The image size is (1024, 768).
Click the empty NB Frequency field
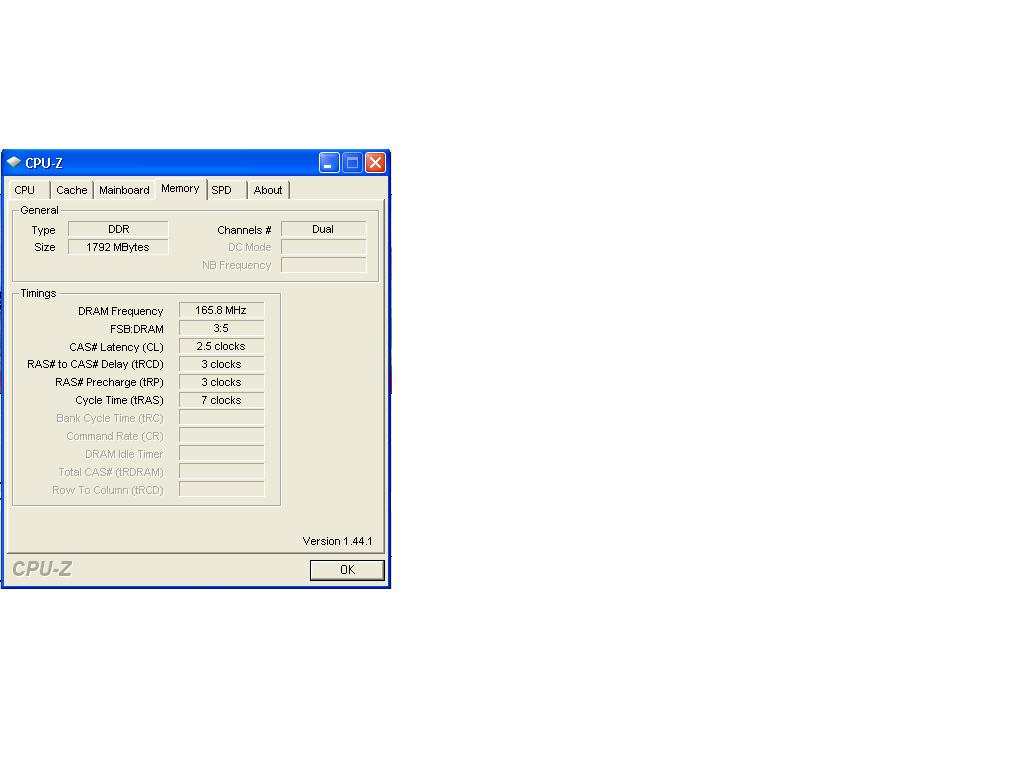tap(323, 264)
